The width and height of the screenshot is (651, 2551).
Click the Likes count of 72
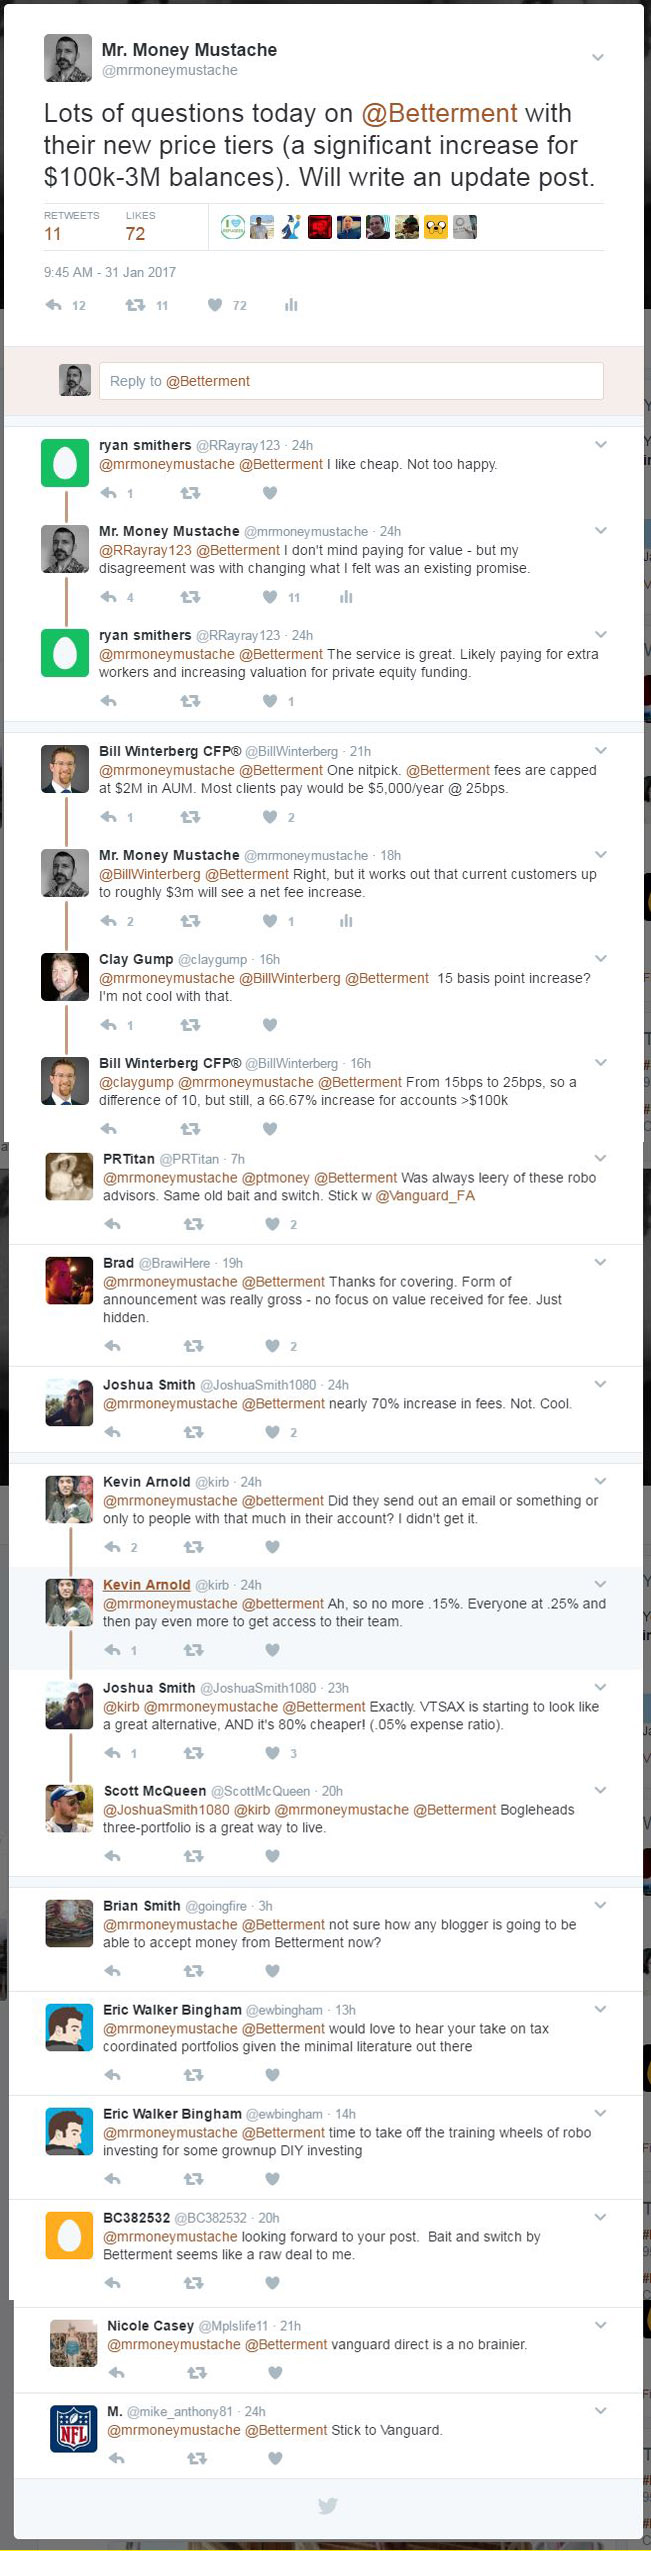(135, 234)
